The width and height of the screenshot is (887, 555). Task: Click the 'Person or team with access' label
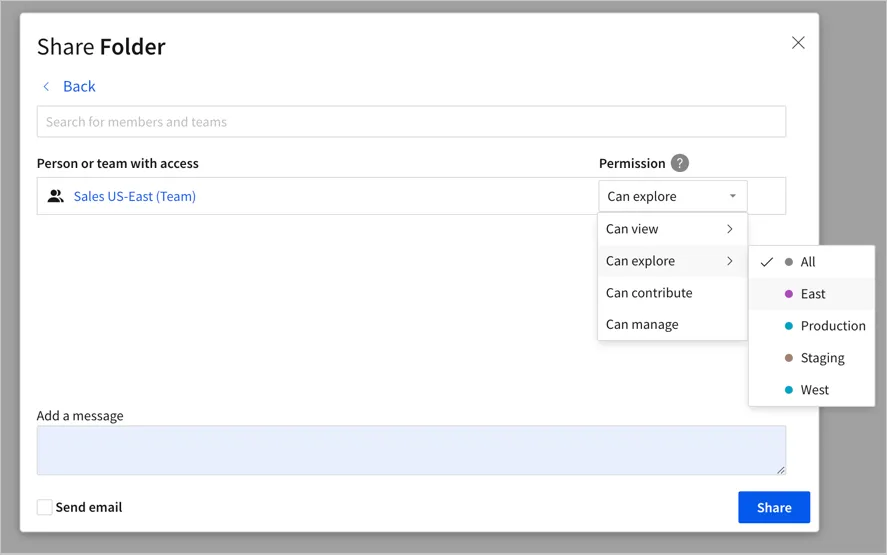tap(118, 164)
